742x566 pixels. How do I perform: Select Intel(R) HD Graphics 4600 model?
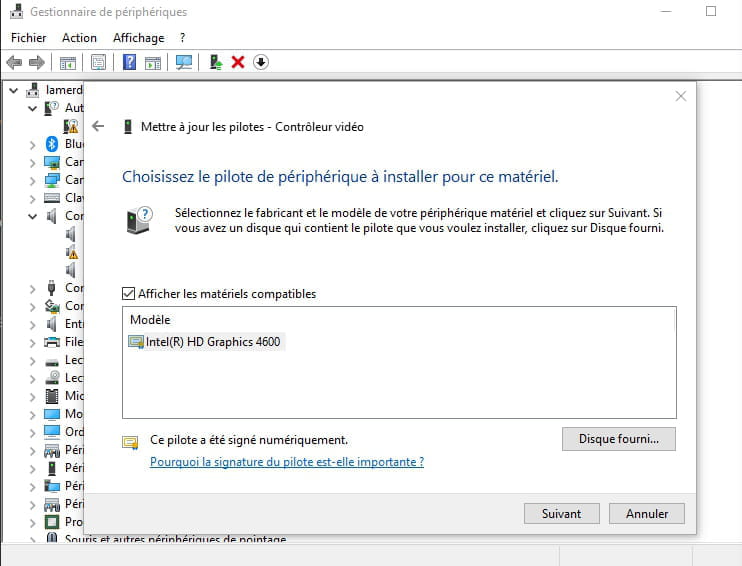pos(206,342)
